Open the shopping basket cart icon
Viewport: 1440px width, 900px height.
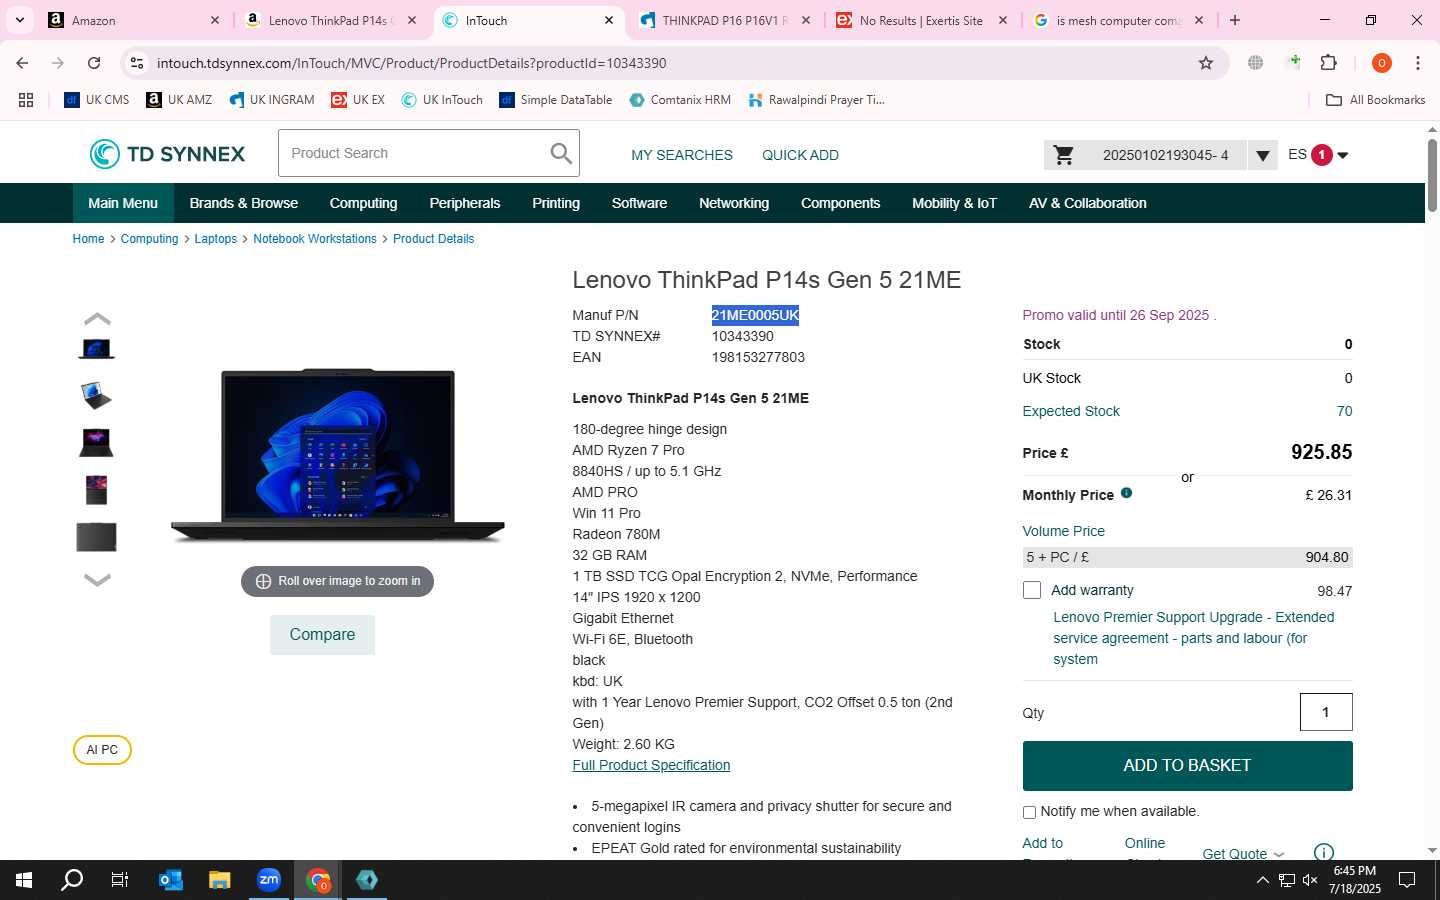1064,155
